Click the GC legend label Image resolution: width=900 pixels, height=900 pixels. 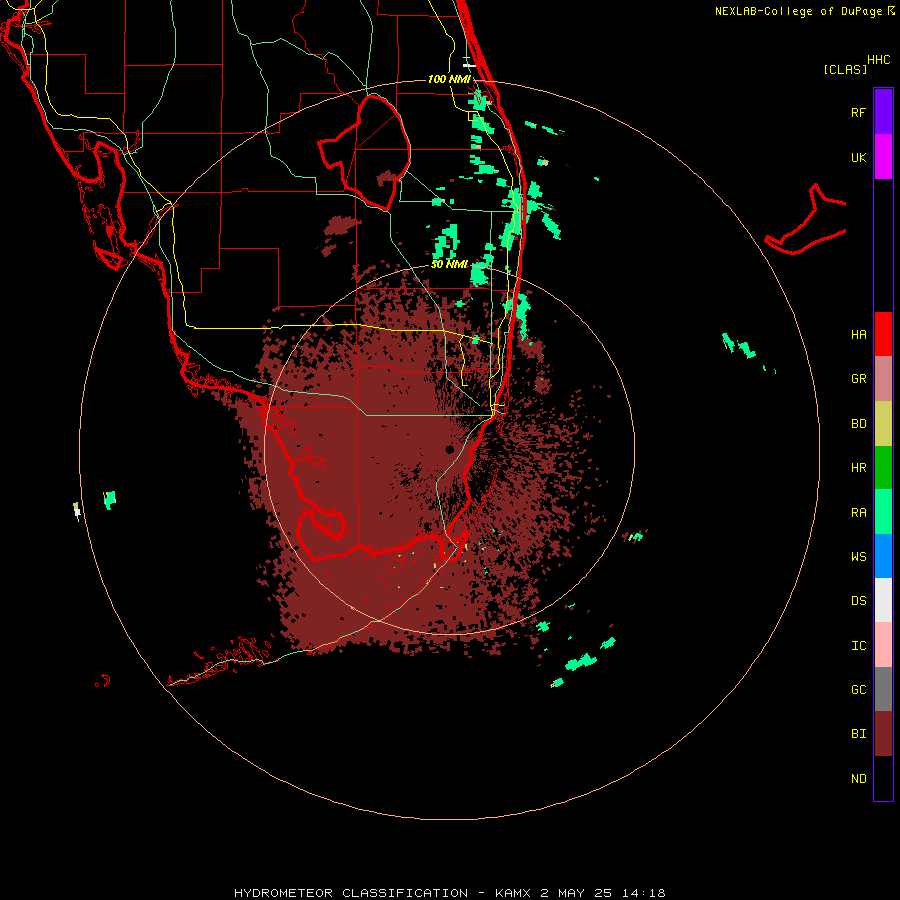(858, 690)
